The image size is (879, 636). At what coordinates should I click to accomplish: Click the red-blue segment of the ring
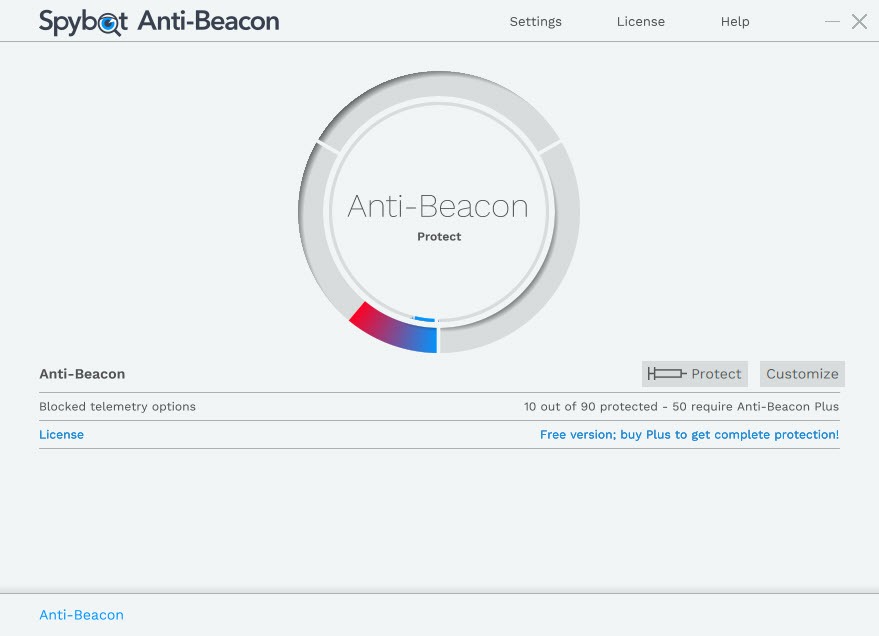click(x=396, y=331)
